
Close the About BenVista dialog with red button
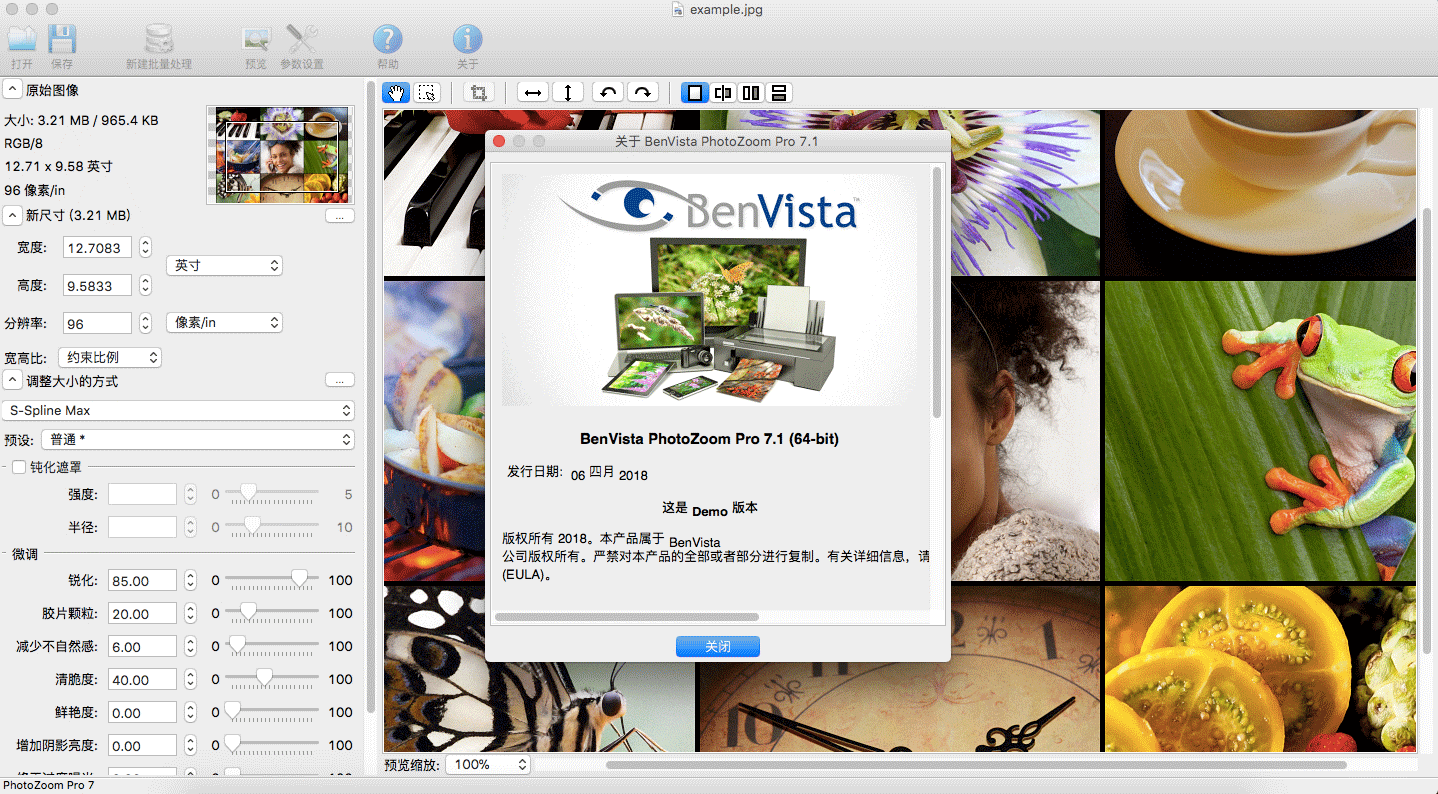pos(499,141)
